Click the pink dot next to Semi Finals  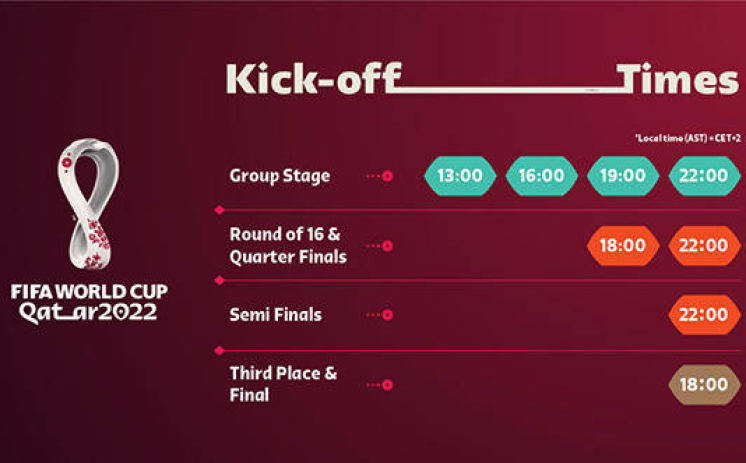point(388,315)
